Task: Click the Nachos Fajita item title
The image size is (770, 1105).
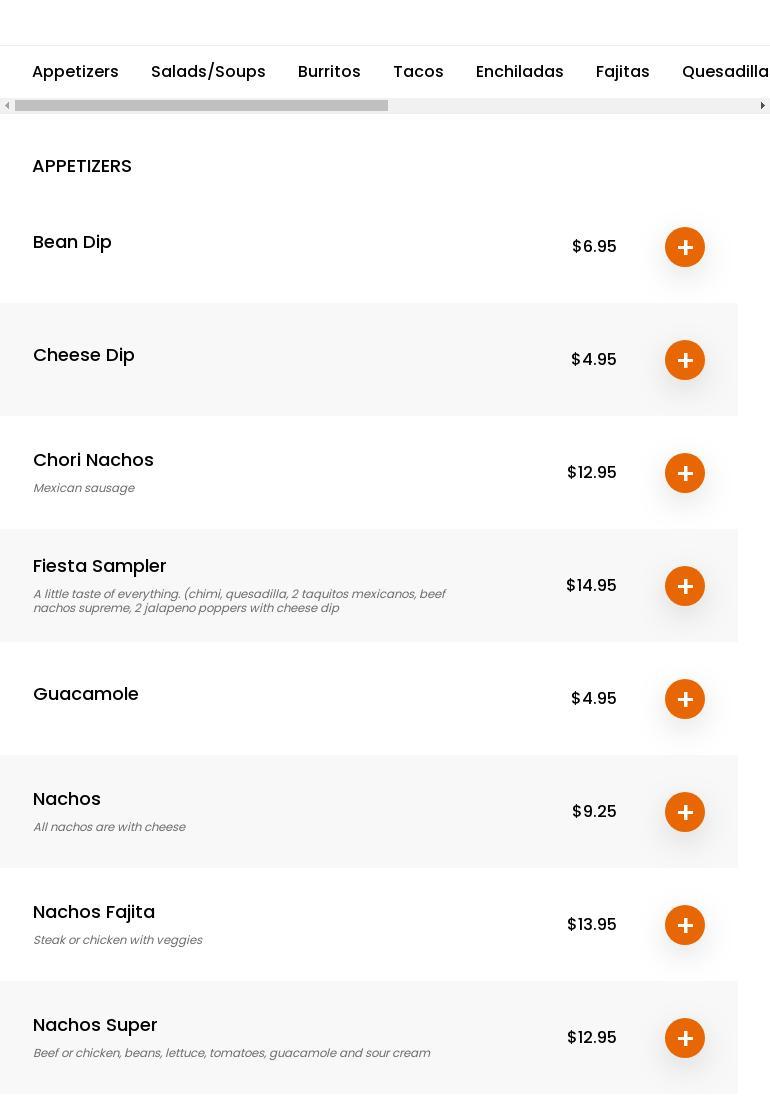Action: click(x=94, y=912)
